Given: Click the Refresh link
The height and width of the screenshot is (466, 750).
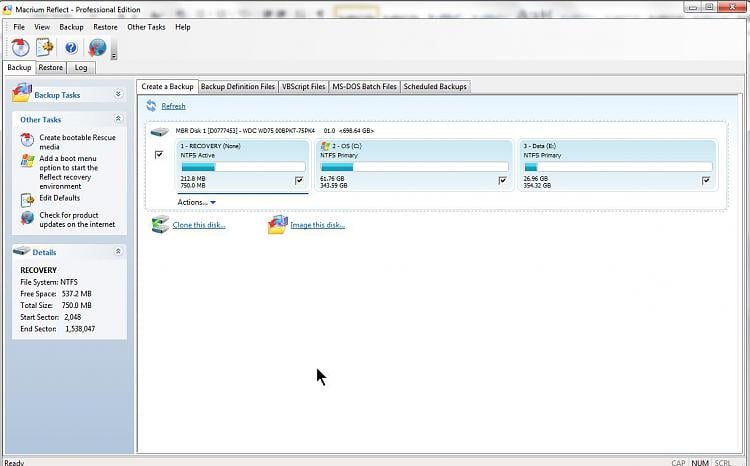Looking at the screenshot, I should point(173,106).
